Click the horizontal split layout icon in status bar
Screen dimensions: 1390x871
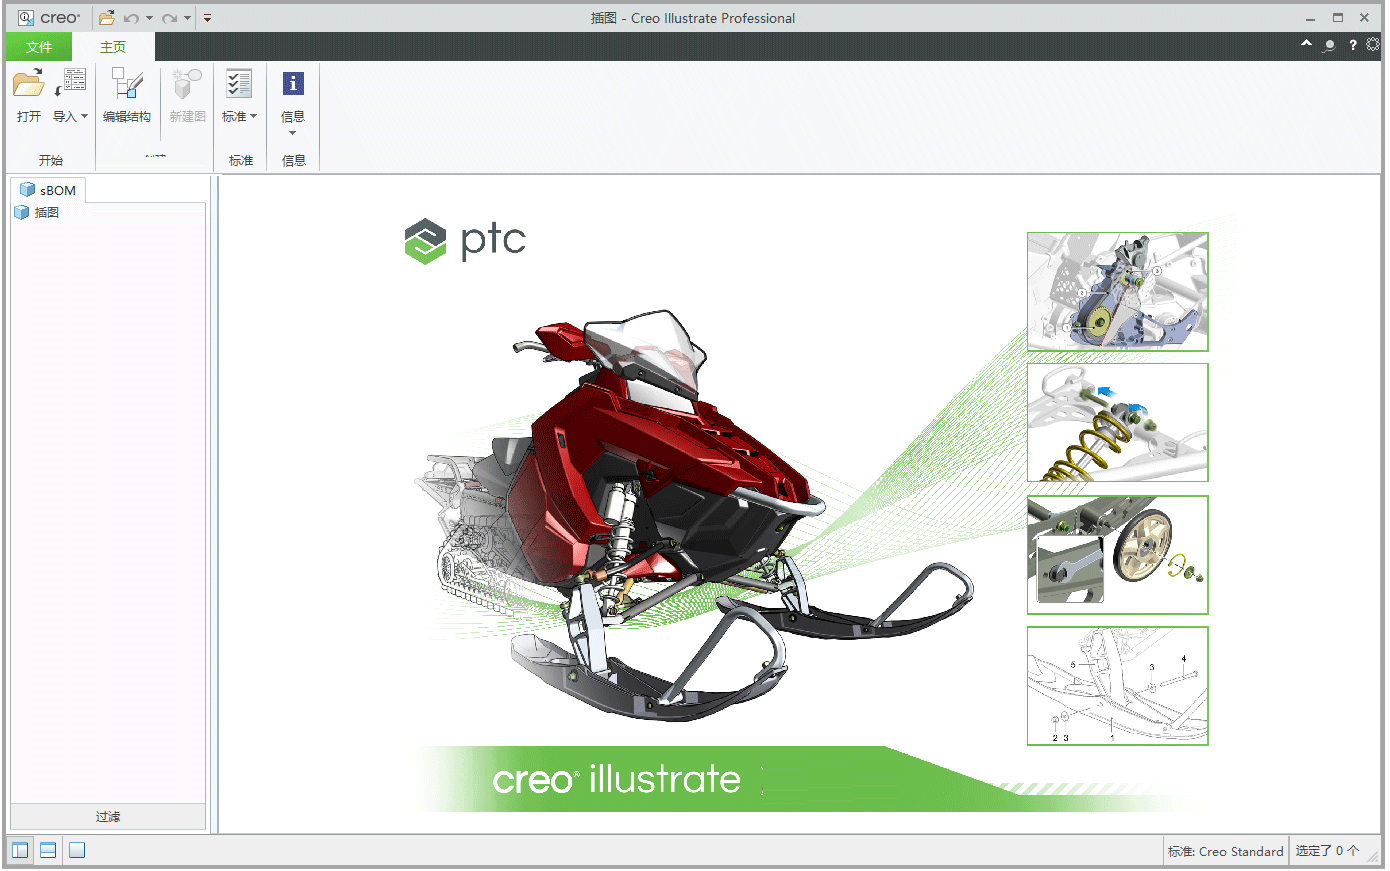click(x=48, y=851)
